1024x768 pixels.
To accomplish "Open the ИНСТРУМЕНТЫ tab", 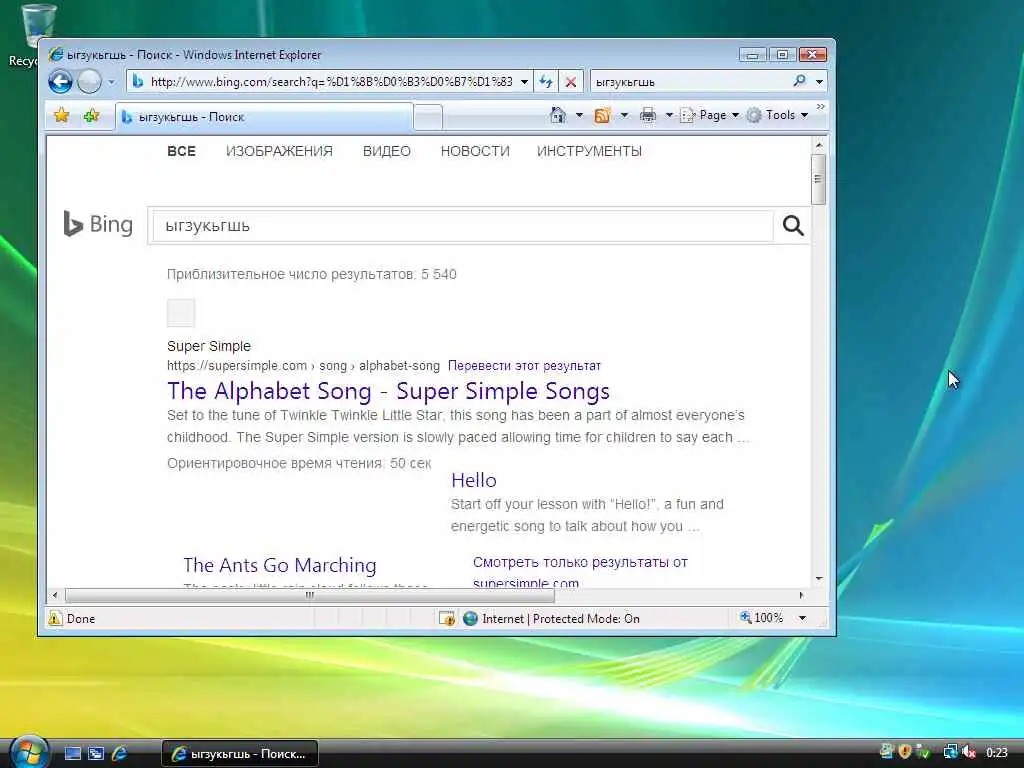I will click(589, 152).
